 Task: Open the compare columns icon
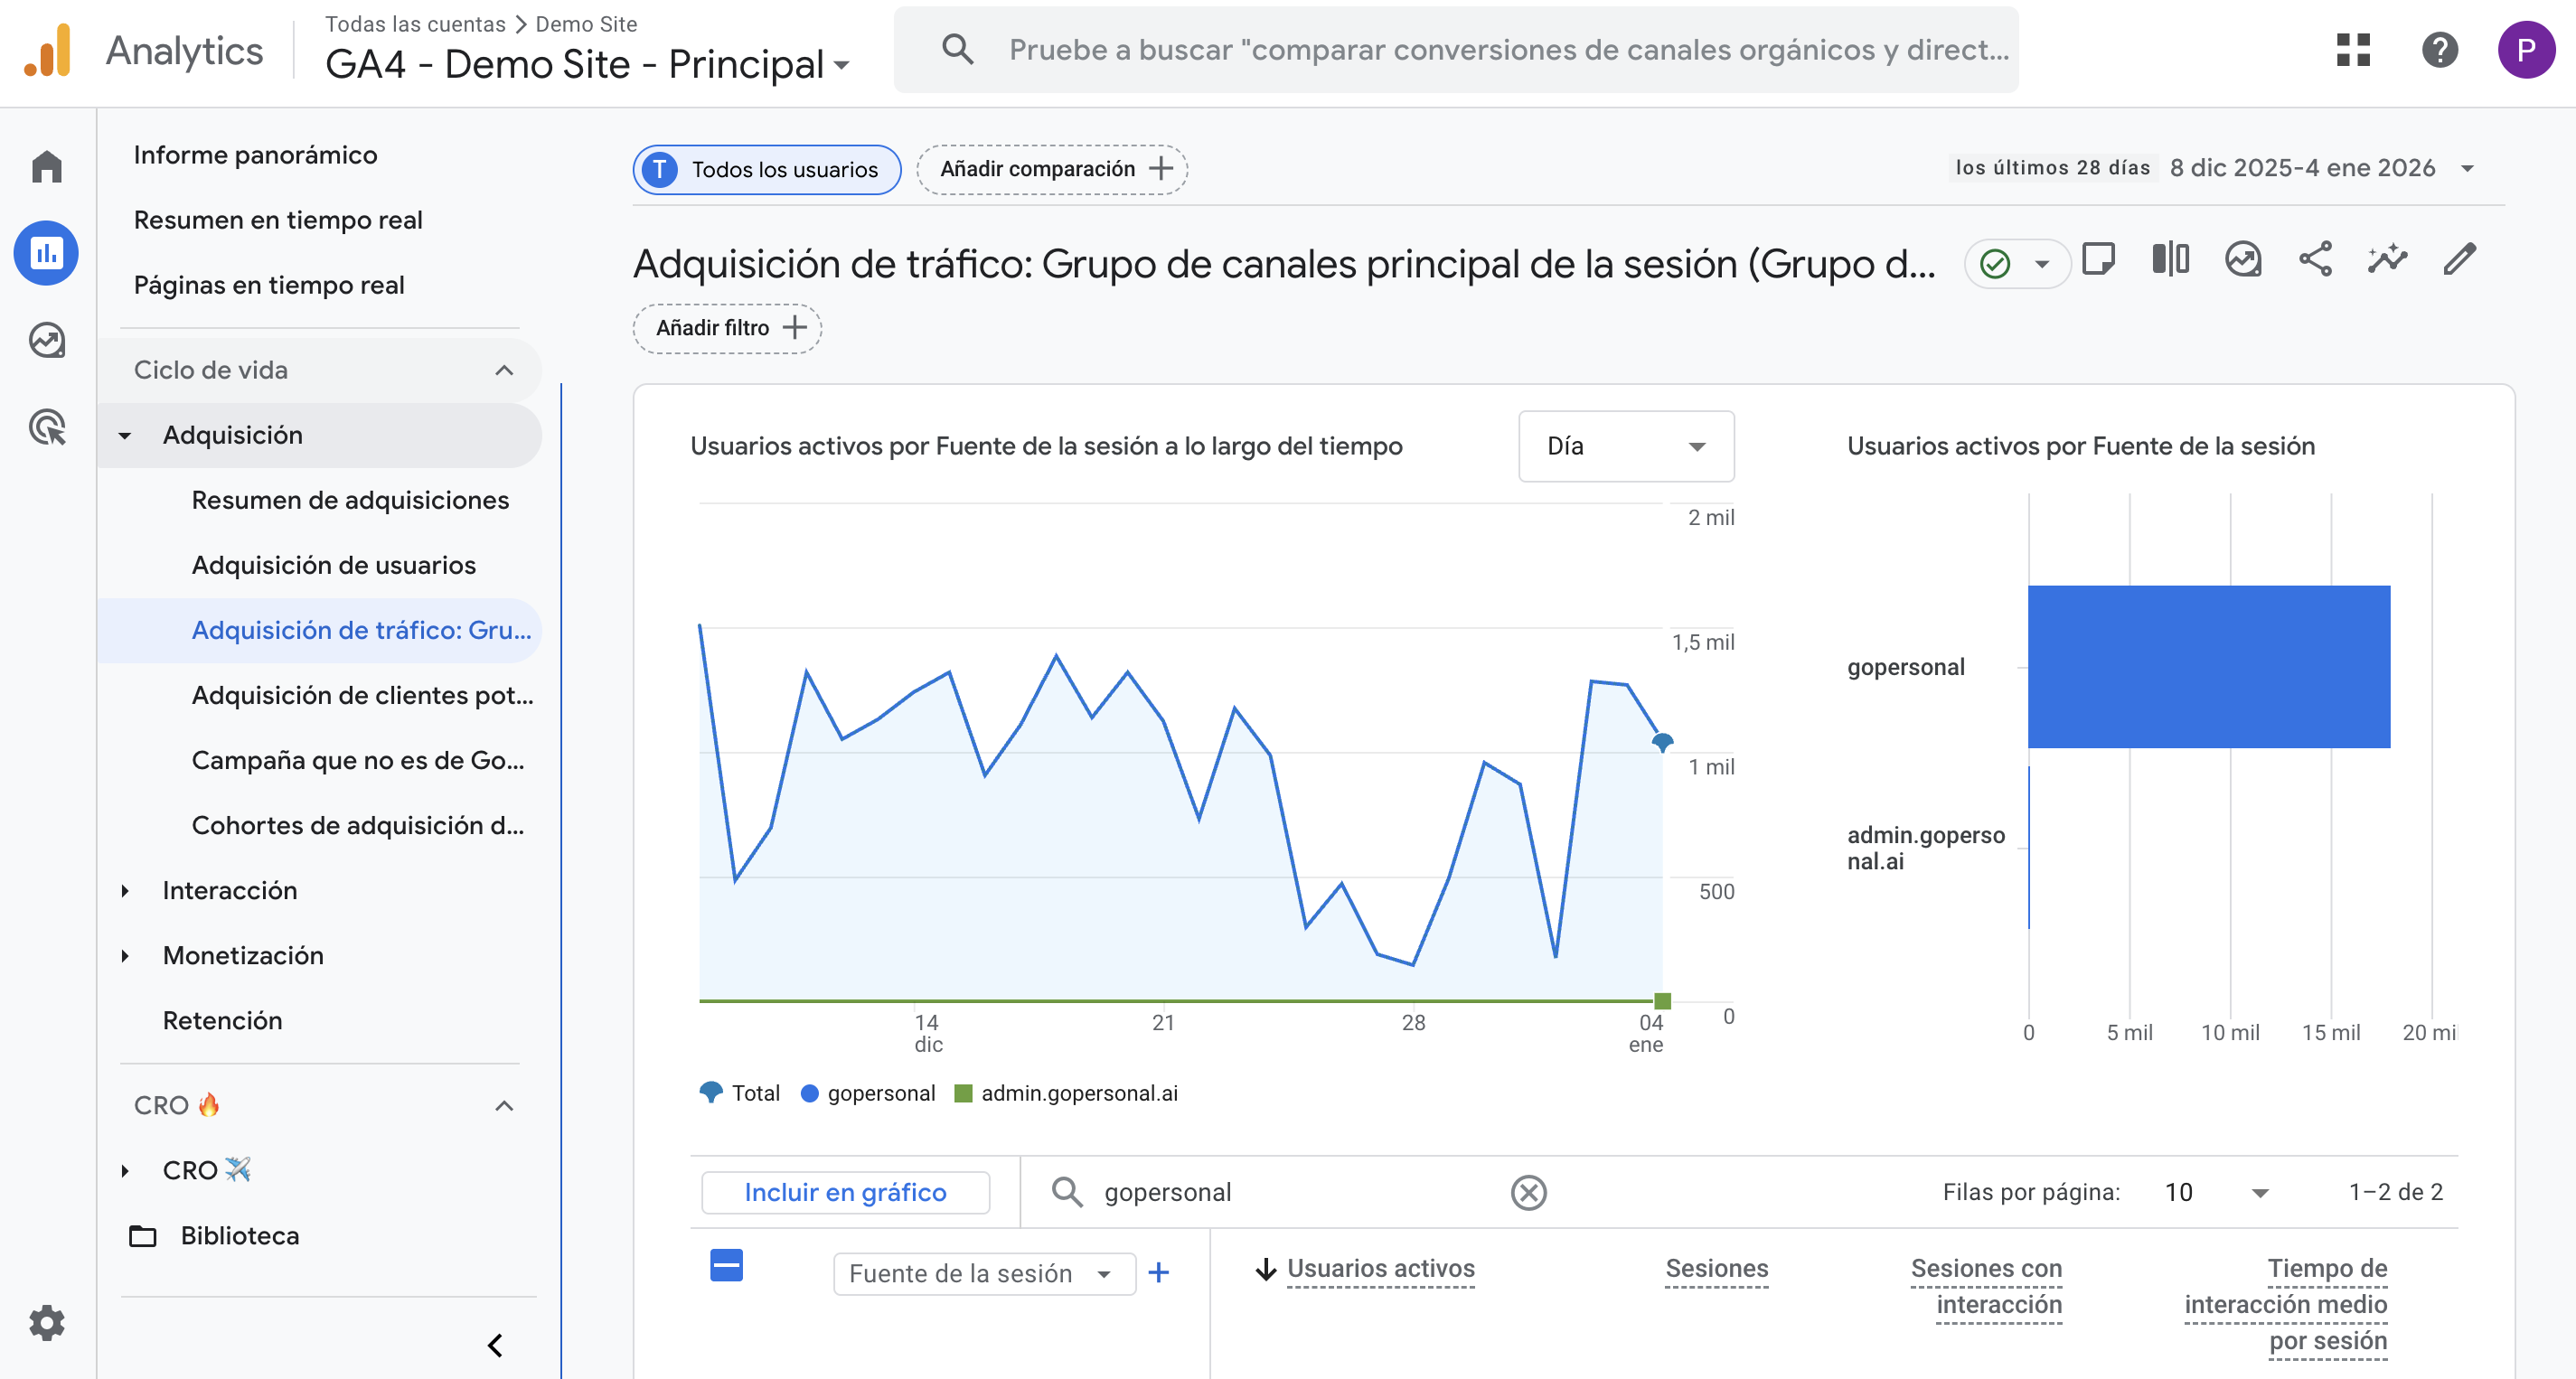(x=2170, y=260)
